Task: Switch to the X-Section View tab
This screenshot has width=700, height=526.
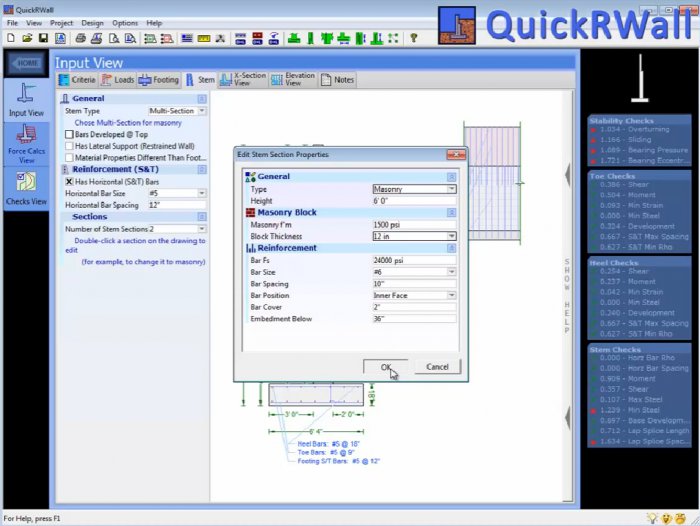Action: pyautogui.click(x=243, y=79)
